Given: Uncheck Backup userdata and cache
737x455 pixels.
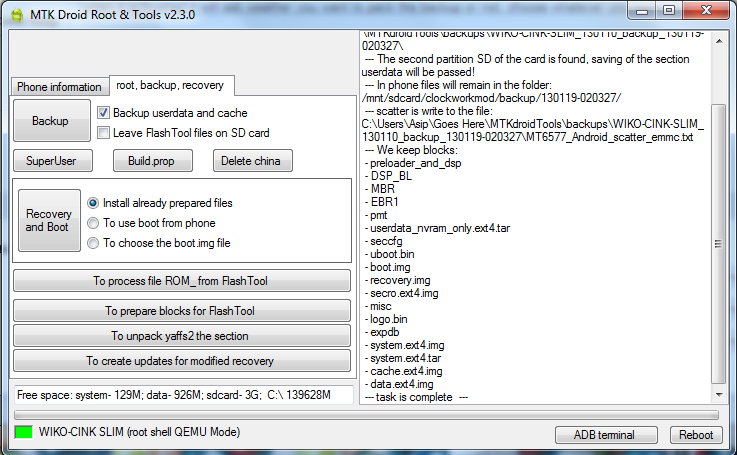Looking at the screenshot, I should pos(104,113).
